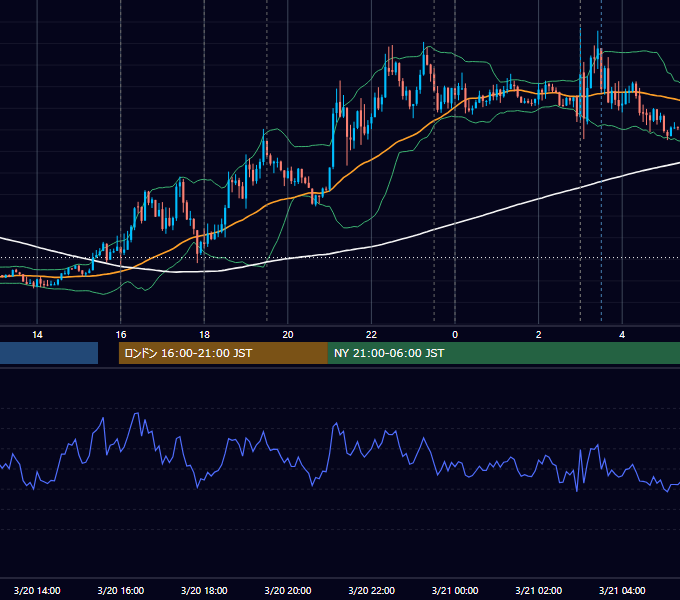
Task: Click the hour label 0 on price chart axis
Action: 455,335
